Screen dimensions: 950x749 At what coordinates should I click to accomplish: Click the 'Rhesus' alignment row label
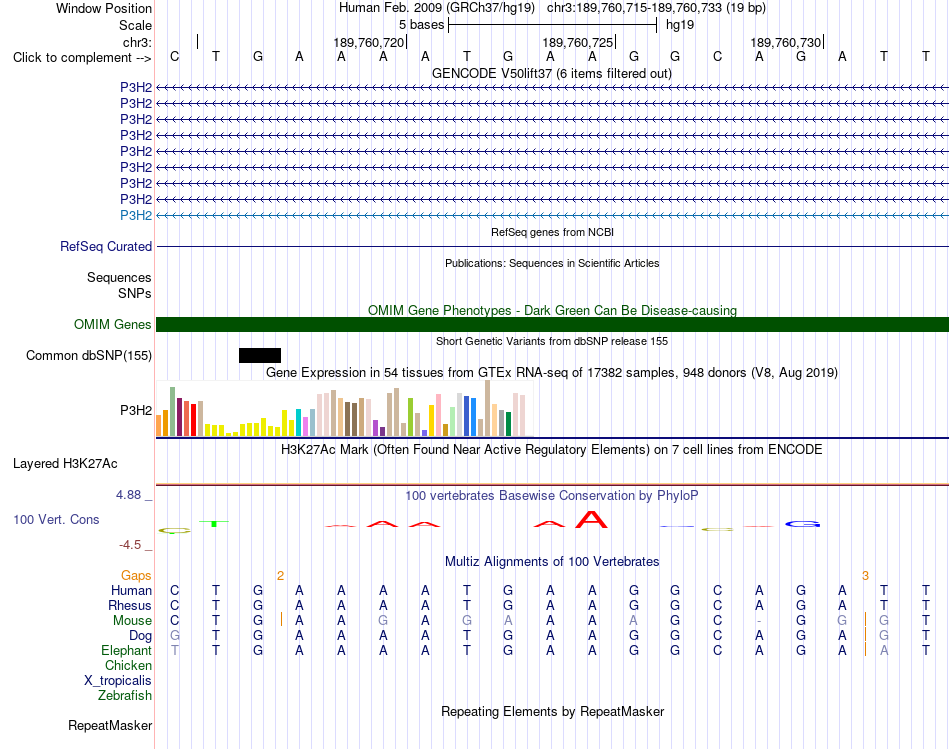tap(130, 605)
